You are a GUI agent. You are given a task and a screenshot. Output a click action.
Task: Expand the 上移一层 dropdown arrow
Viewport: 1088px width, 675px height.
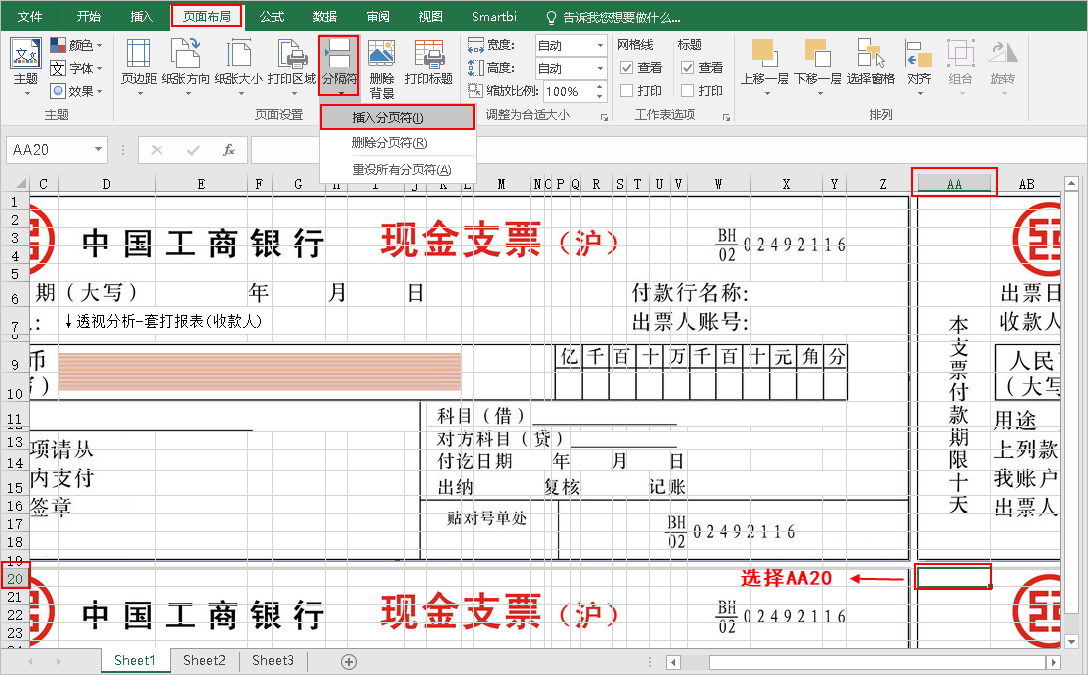coord(767,94)
